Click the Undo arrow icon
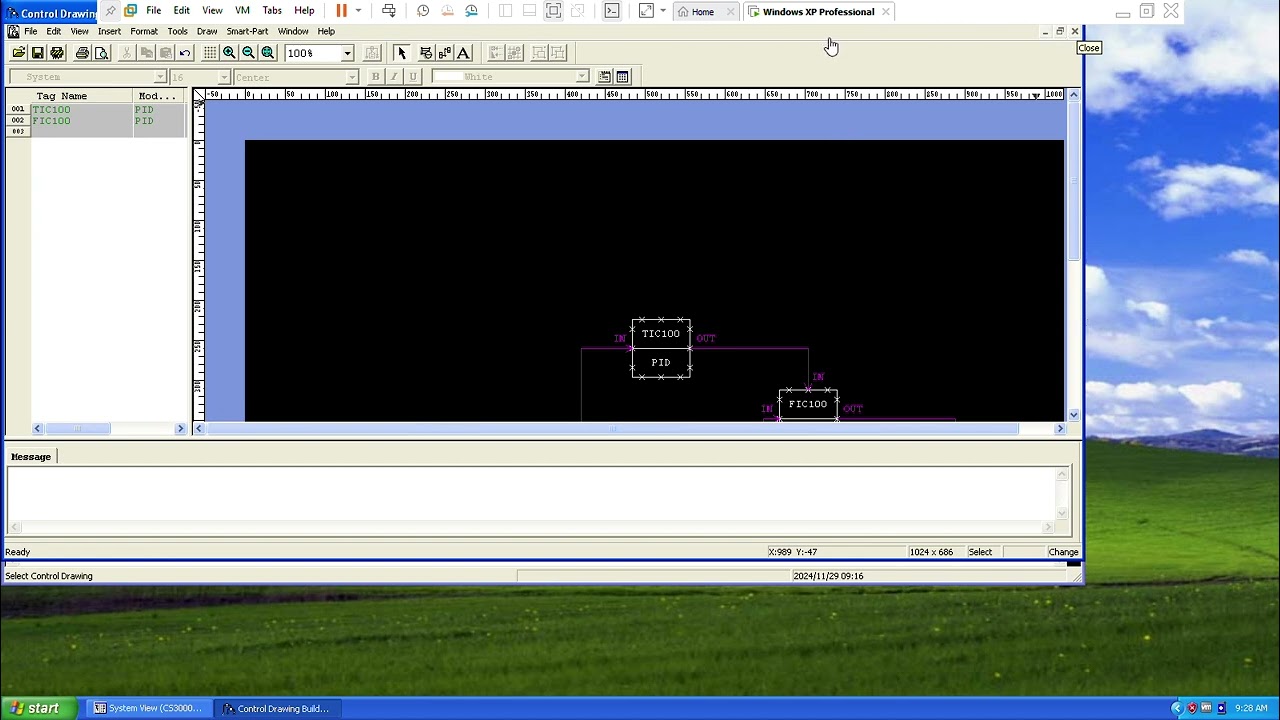The image size is (1280, 720). (x=185, y=53)
